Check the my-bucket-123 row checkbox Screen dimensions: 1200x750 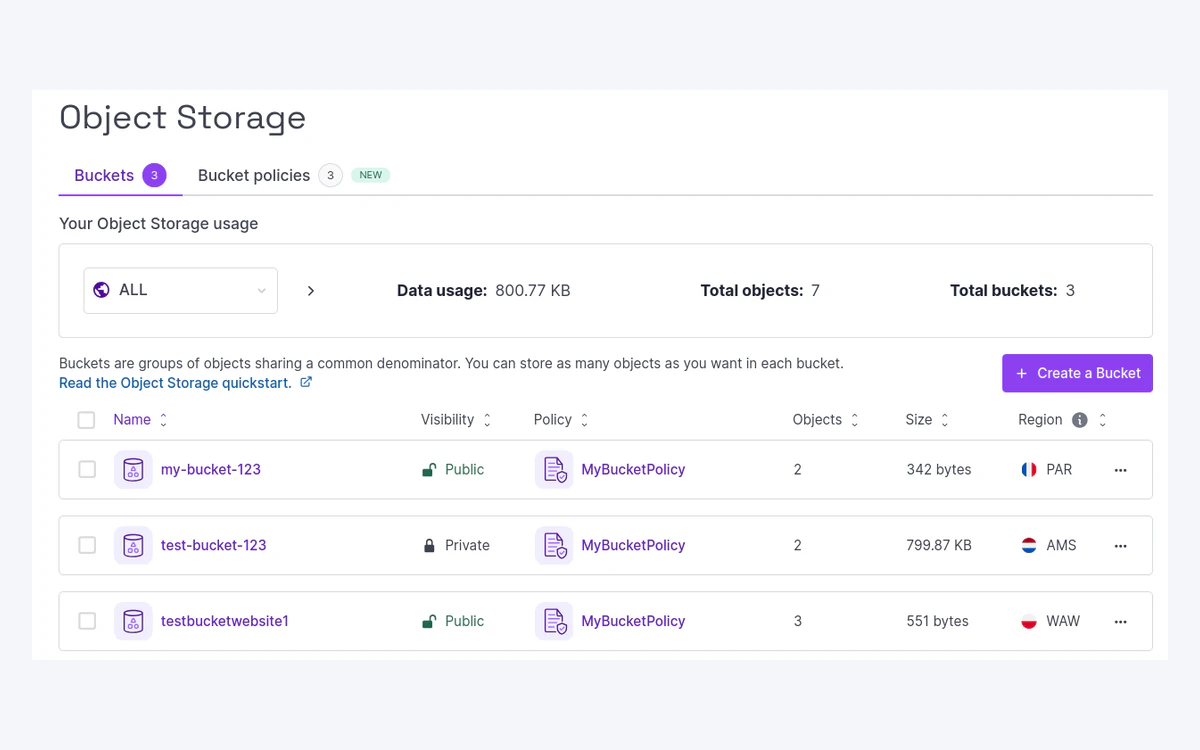pyautogui.click(x=87, y=470)
